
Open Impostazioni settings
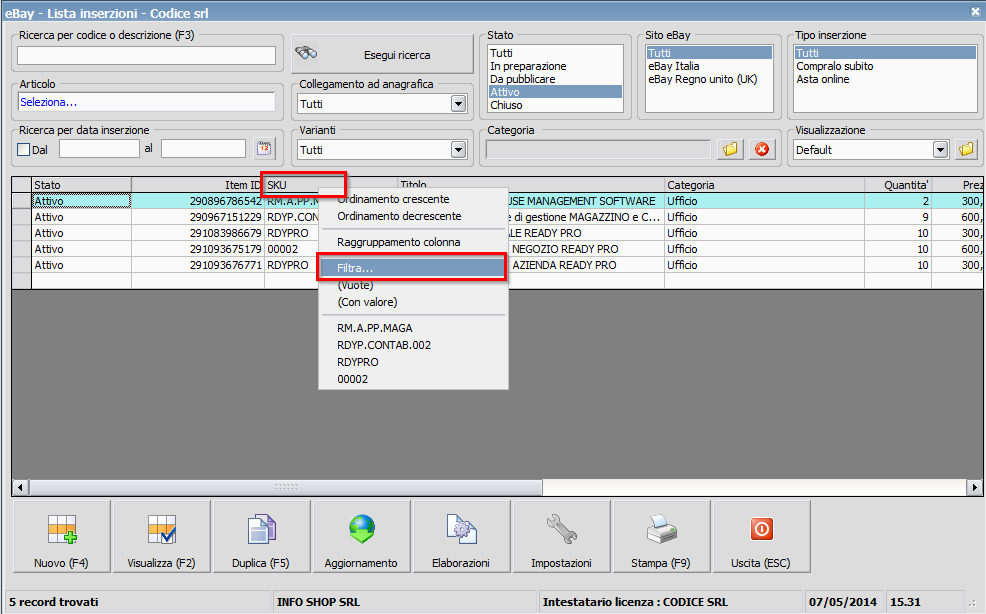click(561, 537)
